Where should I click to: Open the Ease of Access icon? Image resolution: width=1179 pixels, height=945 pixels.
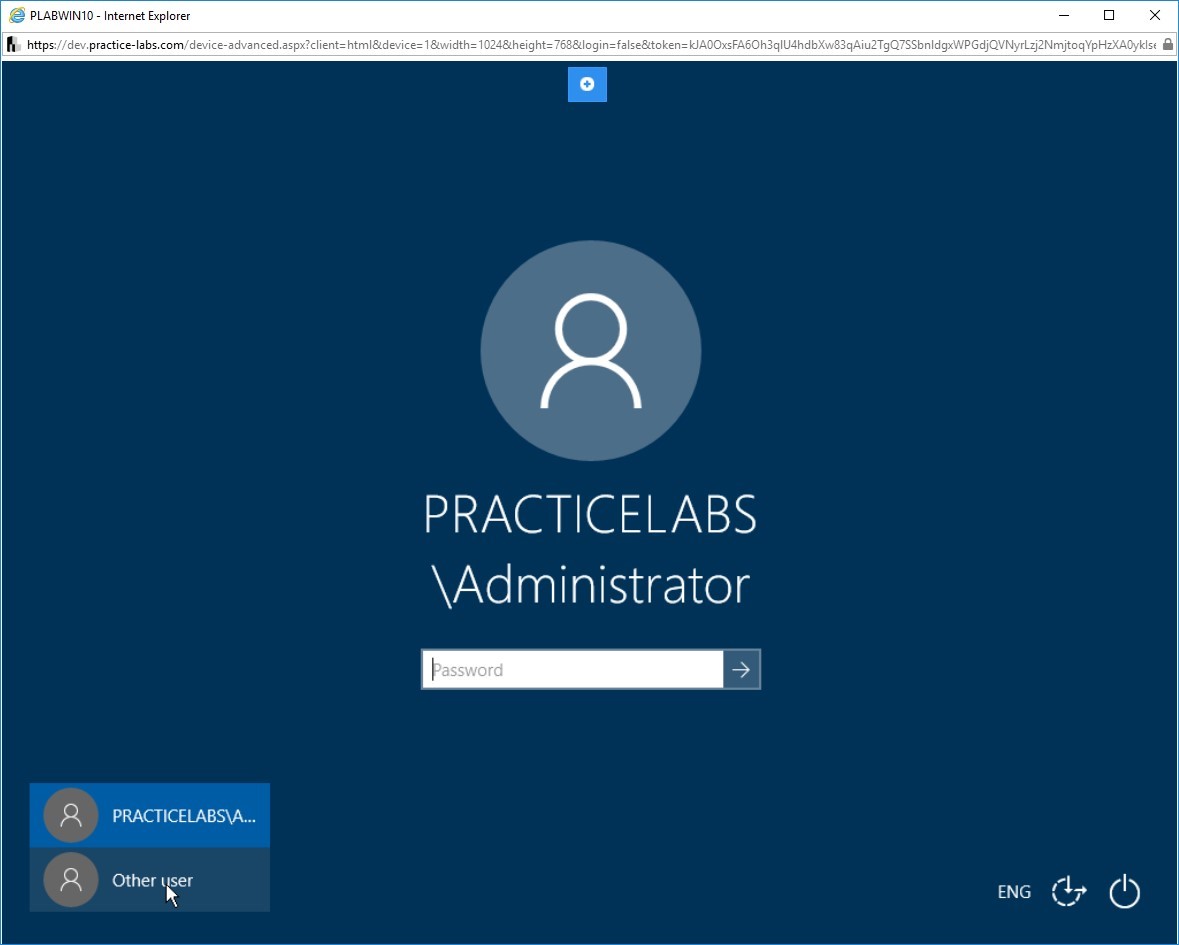1068,892
